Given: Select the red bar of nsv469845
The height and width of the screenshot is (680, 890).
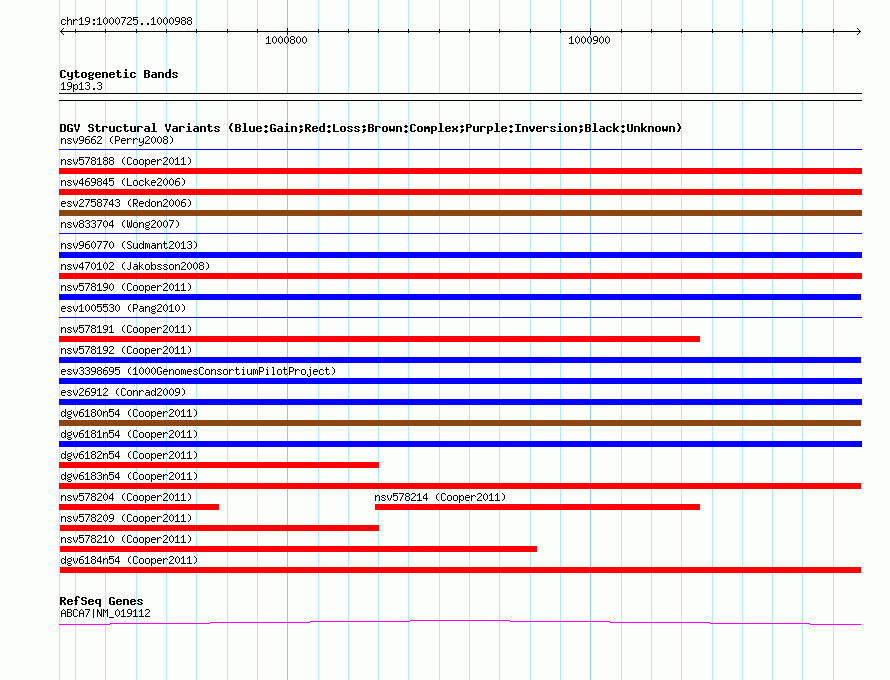Looking at the screenshot, I should (460, 192).
